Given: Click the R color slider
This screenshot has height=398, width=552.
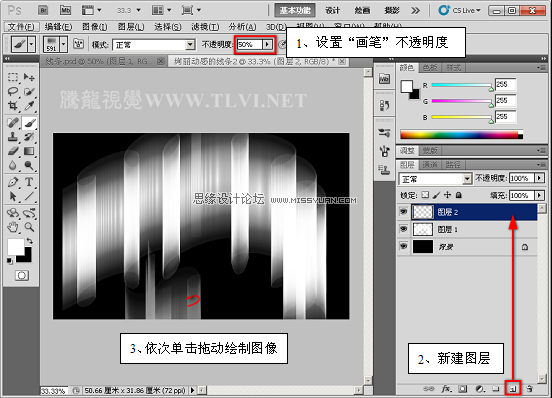Looking at the screenshot, I should coord(462,85).
